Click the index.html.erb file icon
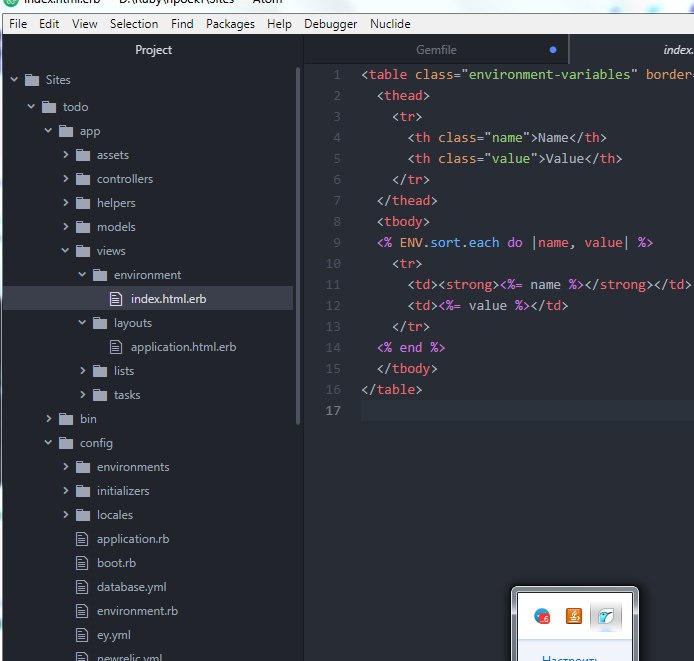694x661 pixels. click(116, 299)
